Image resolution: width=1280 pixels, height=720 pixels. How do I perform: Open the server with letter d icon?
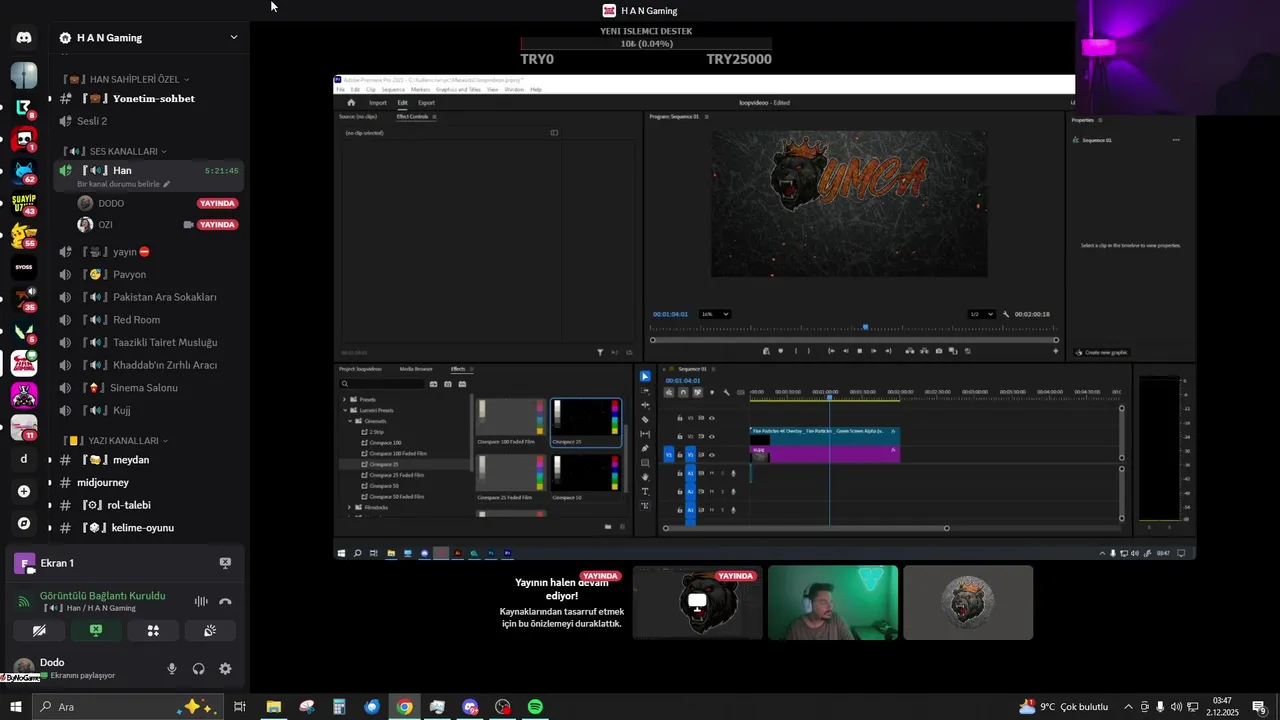(x=24, y=459)
